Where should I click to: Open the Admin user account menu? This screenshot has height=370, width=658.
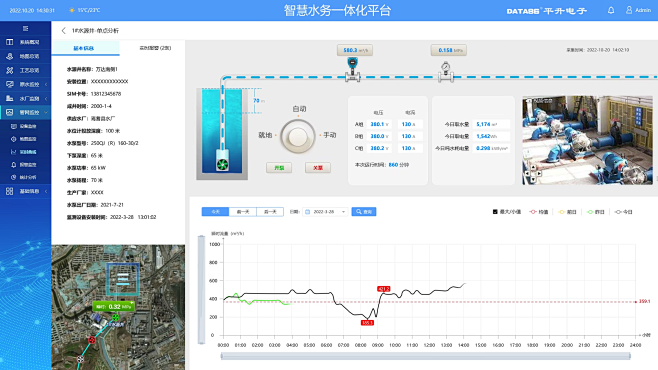click(x=638, y=10)
